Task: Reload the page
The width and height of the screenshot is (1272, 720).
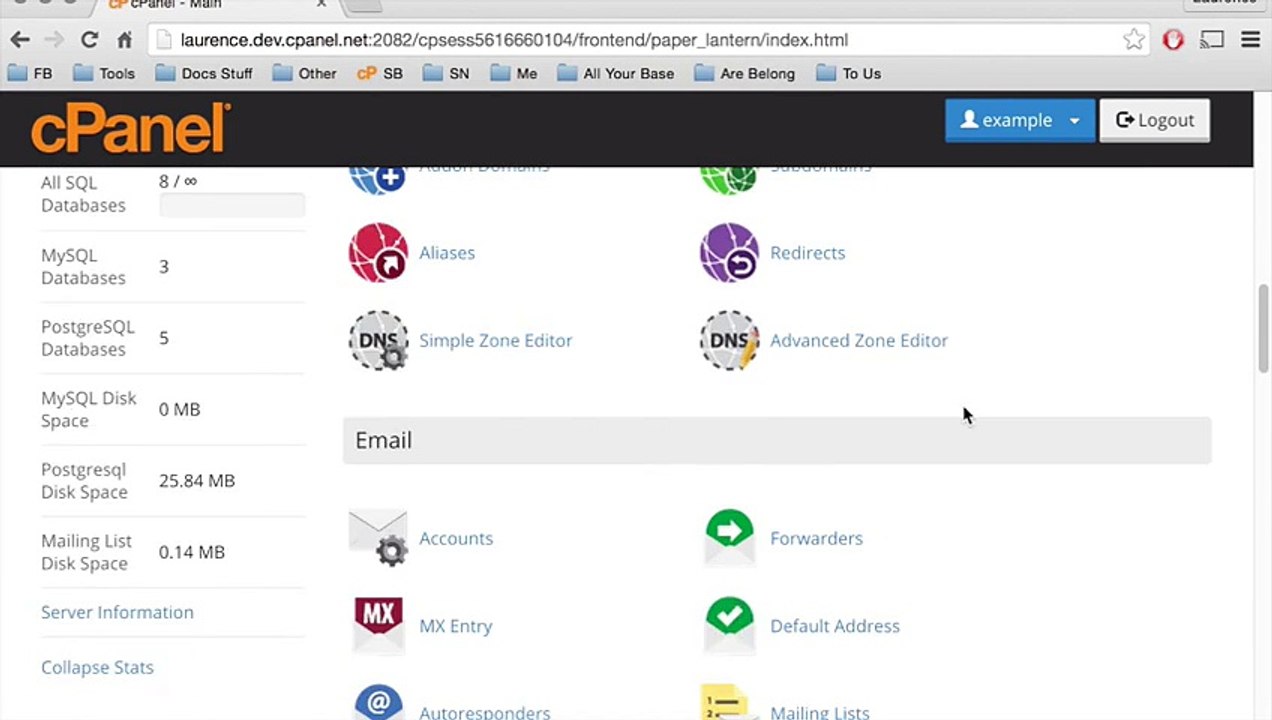Action: [x=89, y=40]
